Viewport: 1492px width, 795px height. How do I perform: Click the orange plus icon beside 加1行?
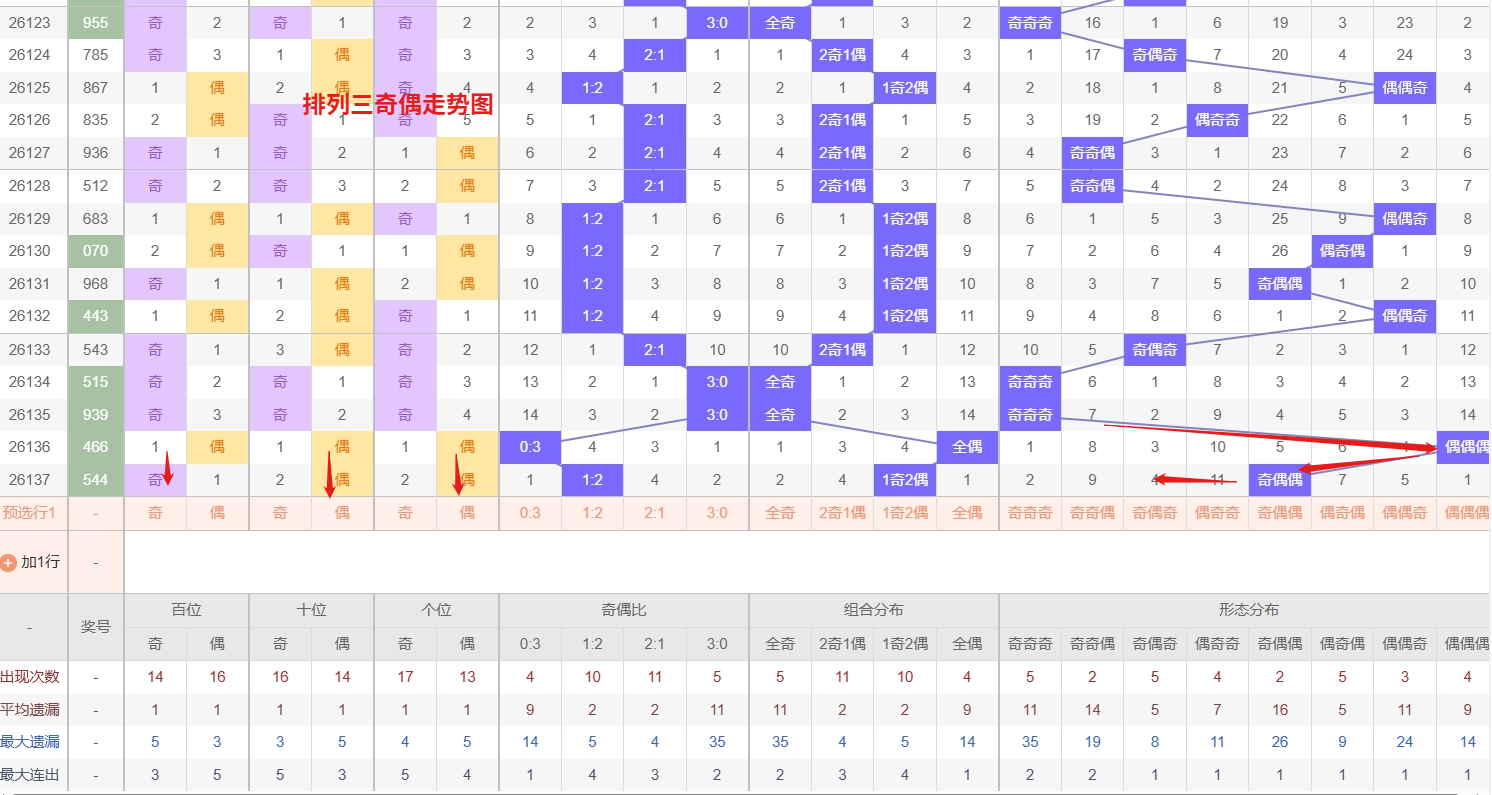[8, 563]
